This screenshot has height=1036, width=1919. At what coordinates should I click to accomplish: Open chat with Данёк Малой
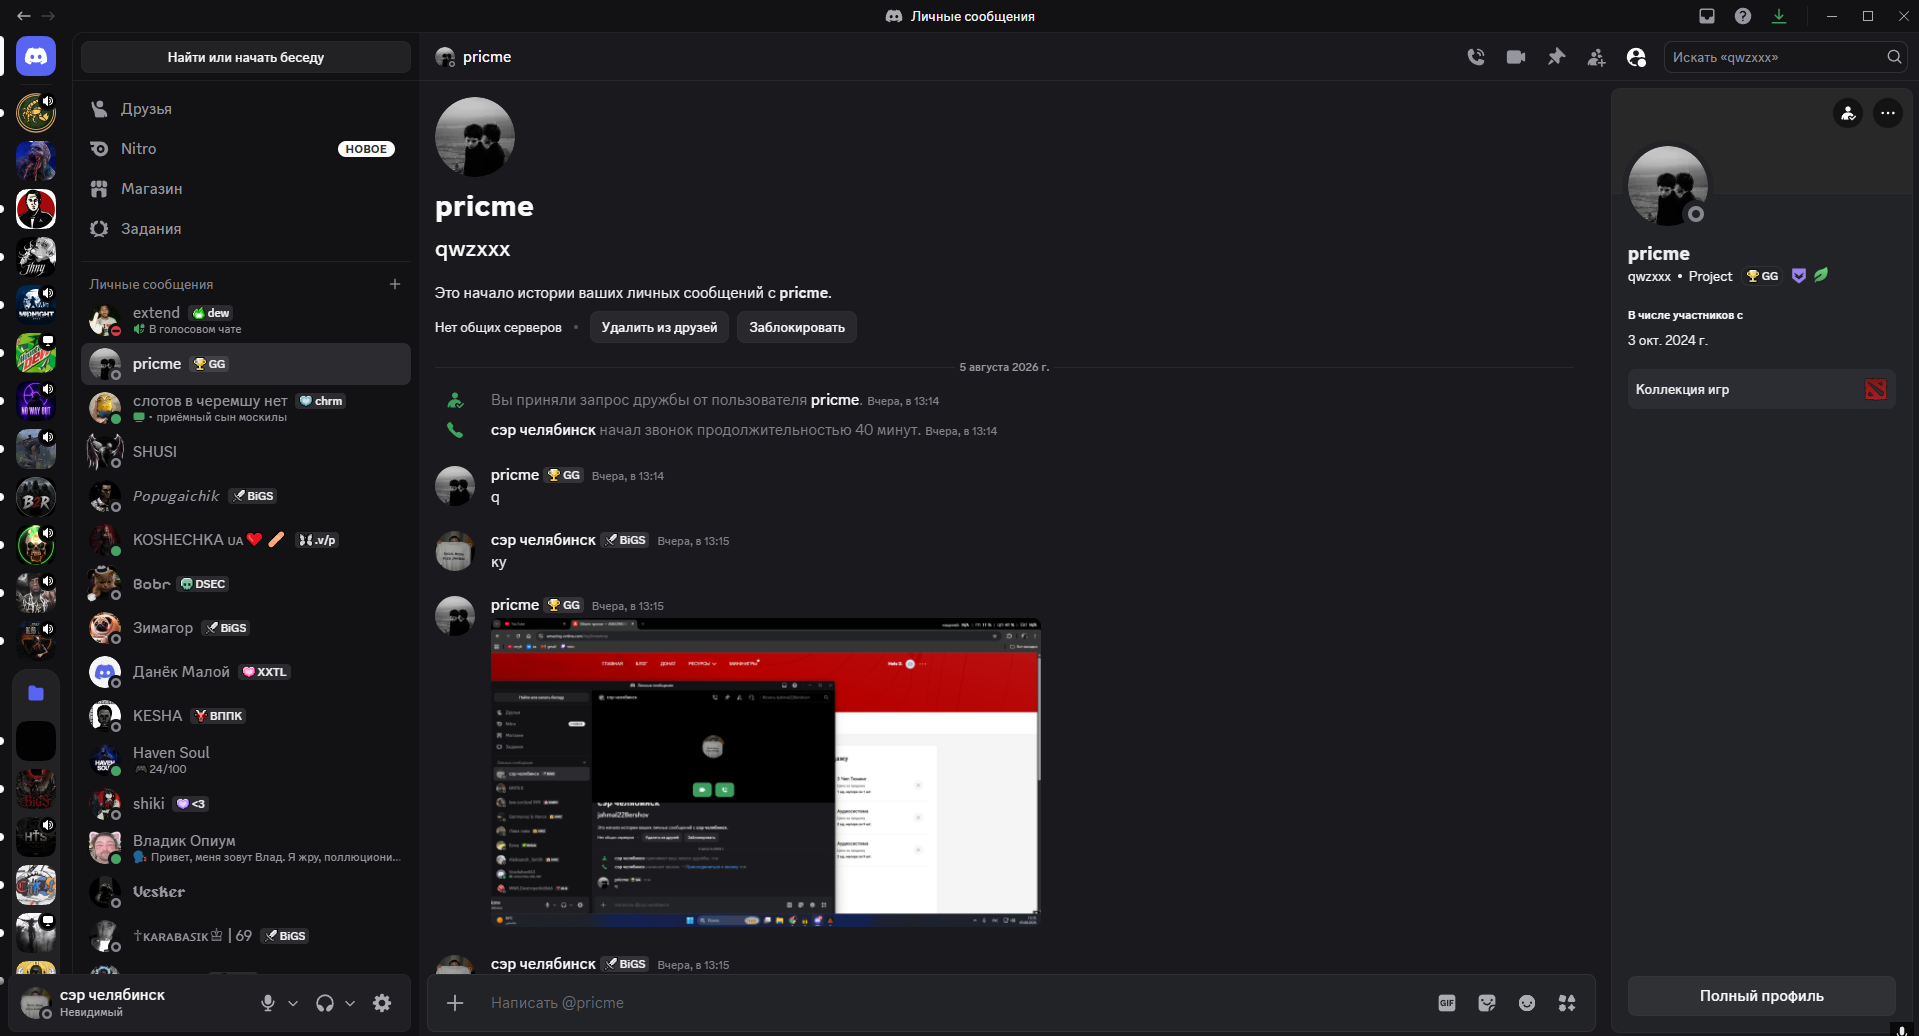(246, 672)
